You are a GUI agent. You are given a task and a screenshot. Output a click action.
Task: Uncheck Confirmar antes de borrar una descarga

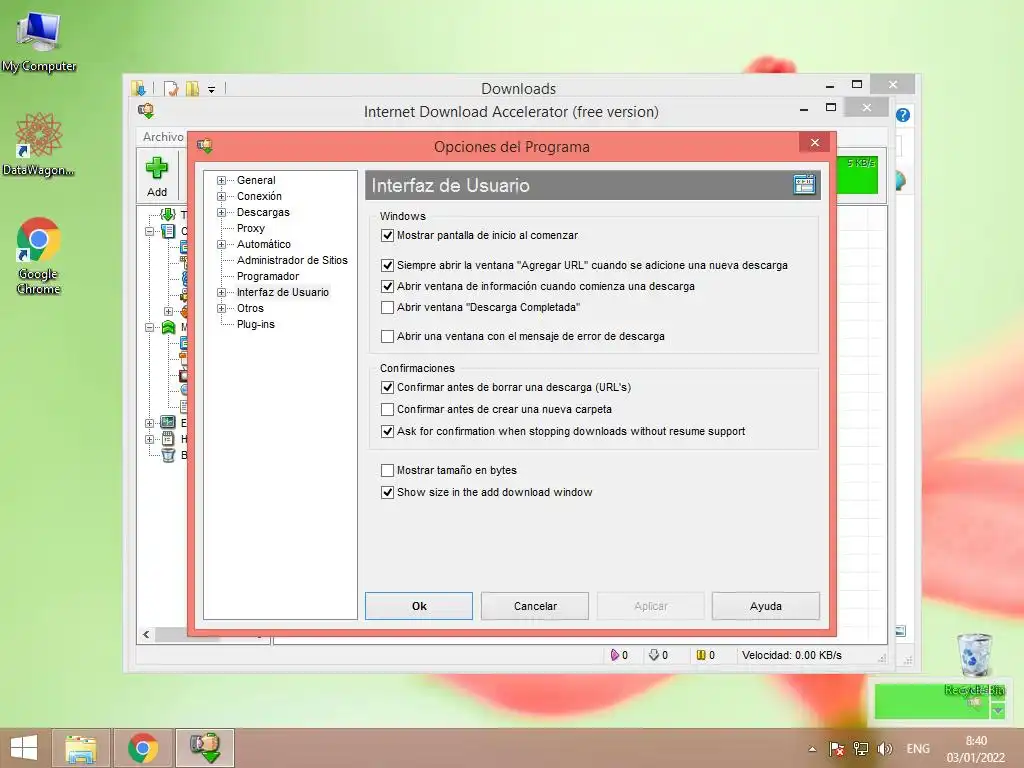tap(387, 387)
